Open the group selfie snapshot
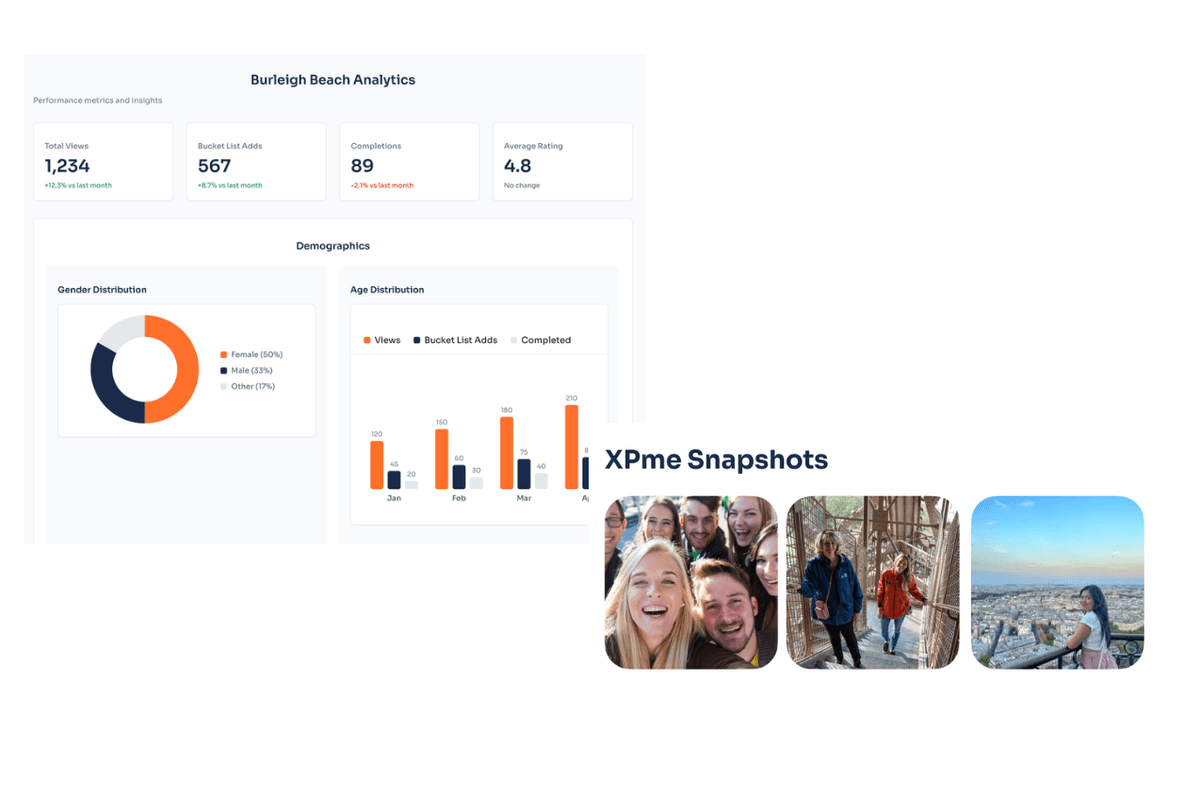1200x793 pixels. click(x=691, y=582)
